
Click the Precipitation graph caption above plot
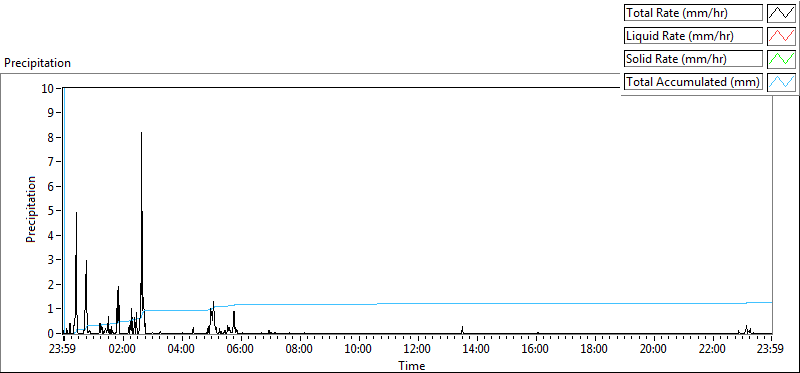coord(37,63)
